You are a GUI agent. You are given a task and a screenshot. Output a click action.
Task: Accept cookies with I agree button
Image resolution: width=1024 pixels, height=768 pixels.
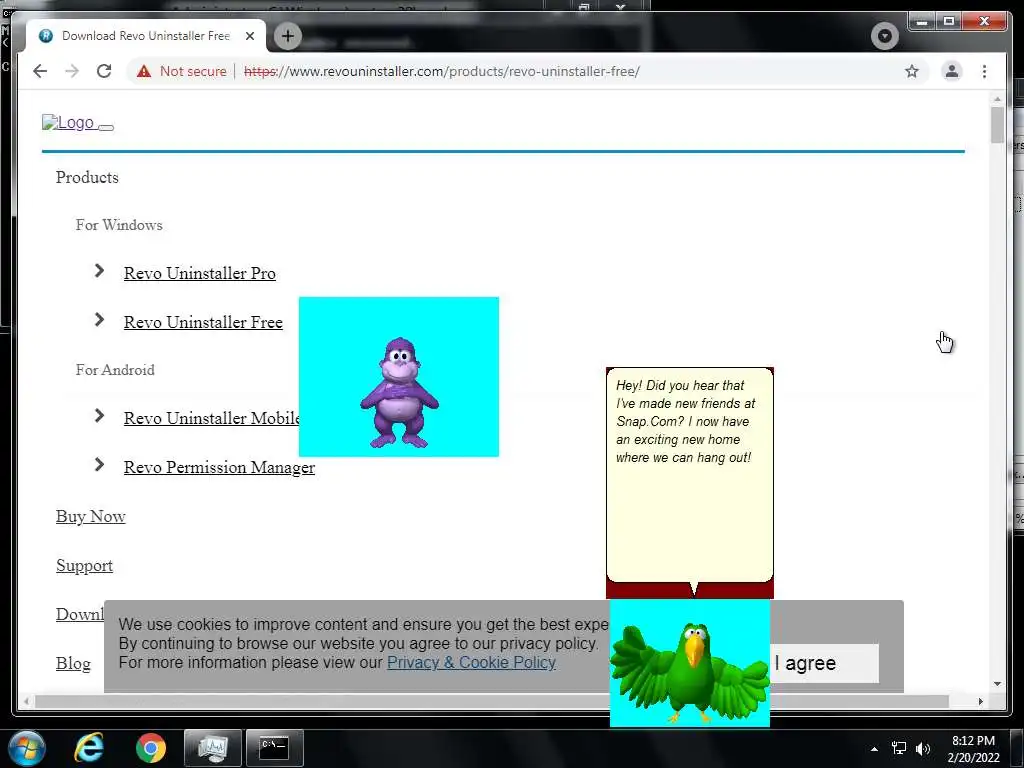[824, 664]
